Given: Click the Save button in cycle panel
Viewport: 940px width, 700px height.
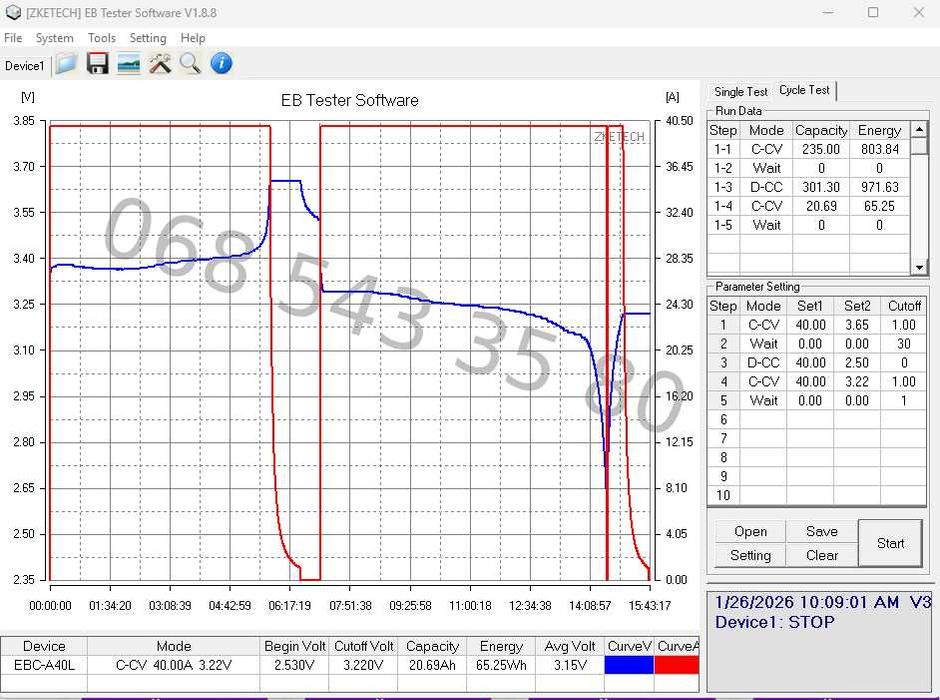Looking at the screenshot, I should 822,532.
